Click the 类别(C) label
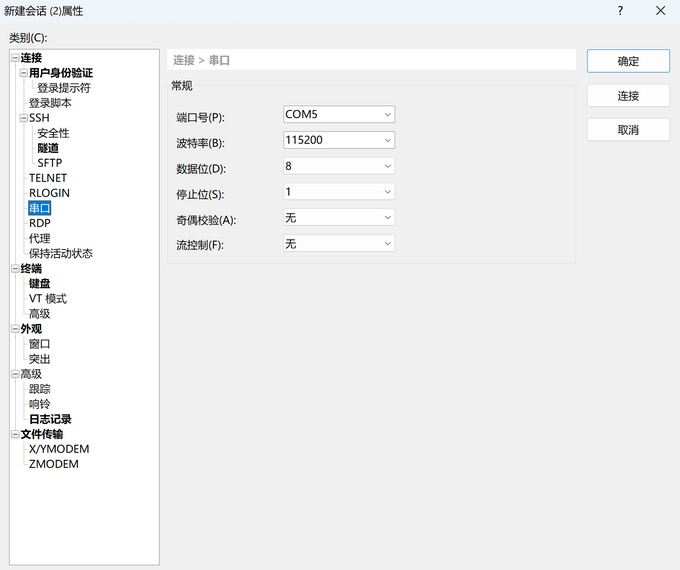 pyautogui.click(x=28, y=38)
